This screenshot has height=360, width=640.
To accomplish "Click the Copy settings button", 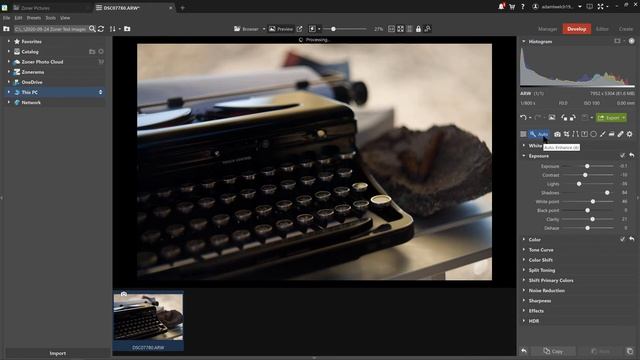I will tap(553, 351).
